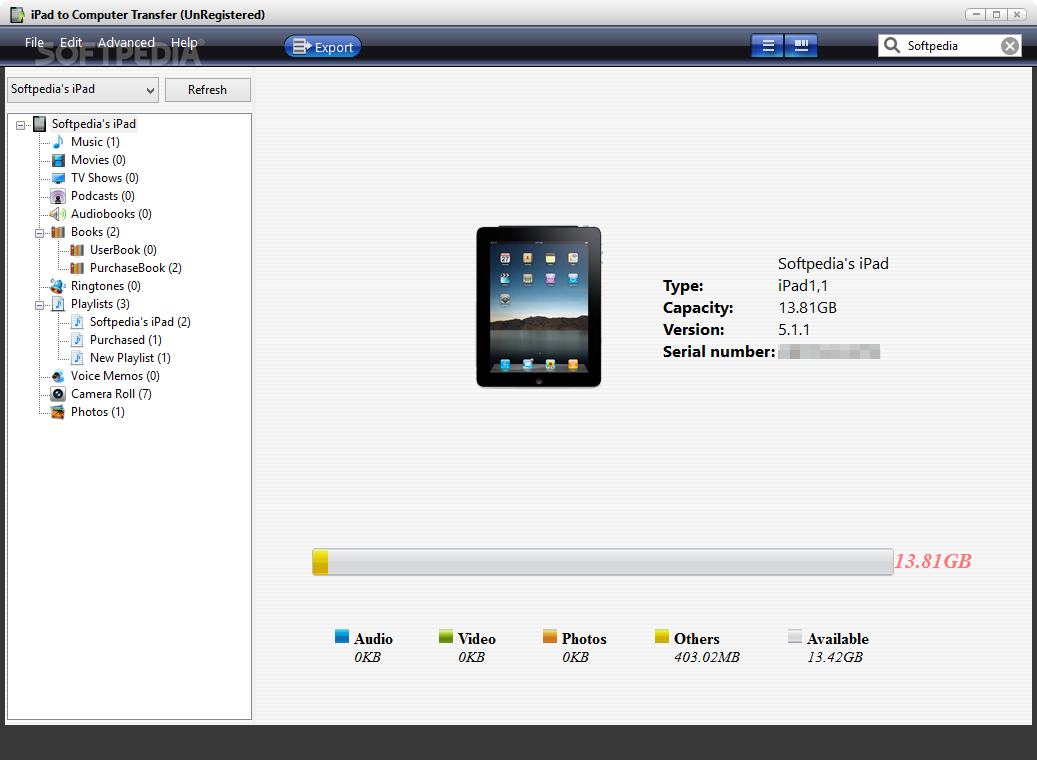The width and height of the screenshot is (1037, 760).
Task: Click the New Playlist icon
Action: [77, 358]
